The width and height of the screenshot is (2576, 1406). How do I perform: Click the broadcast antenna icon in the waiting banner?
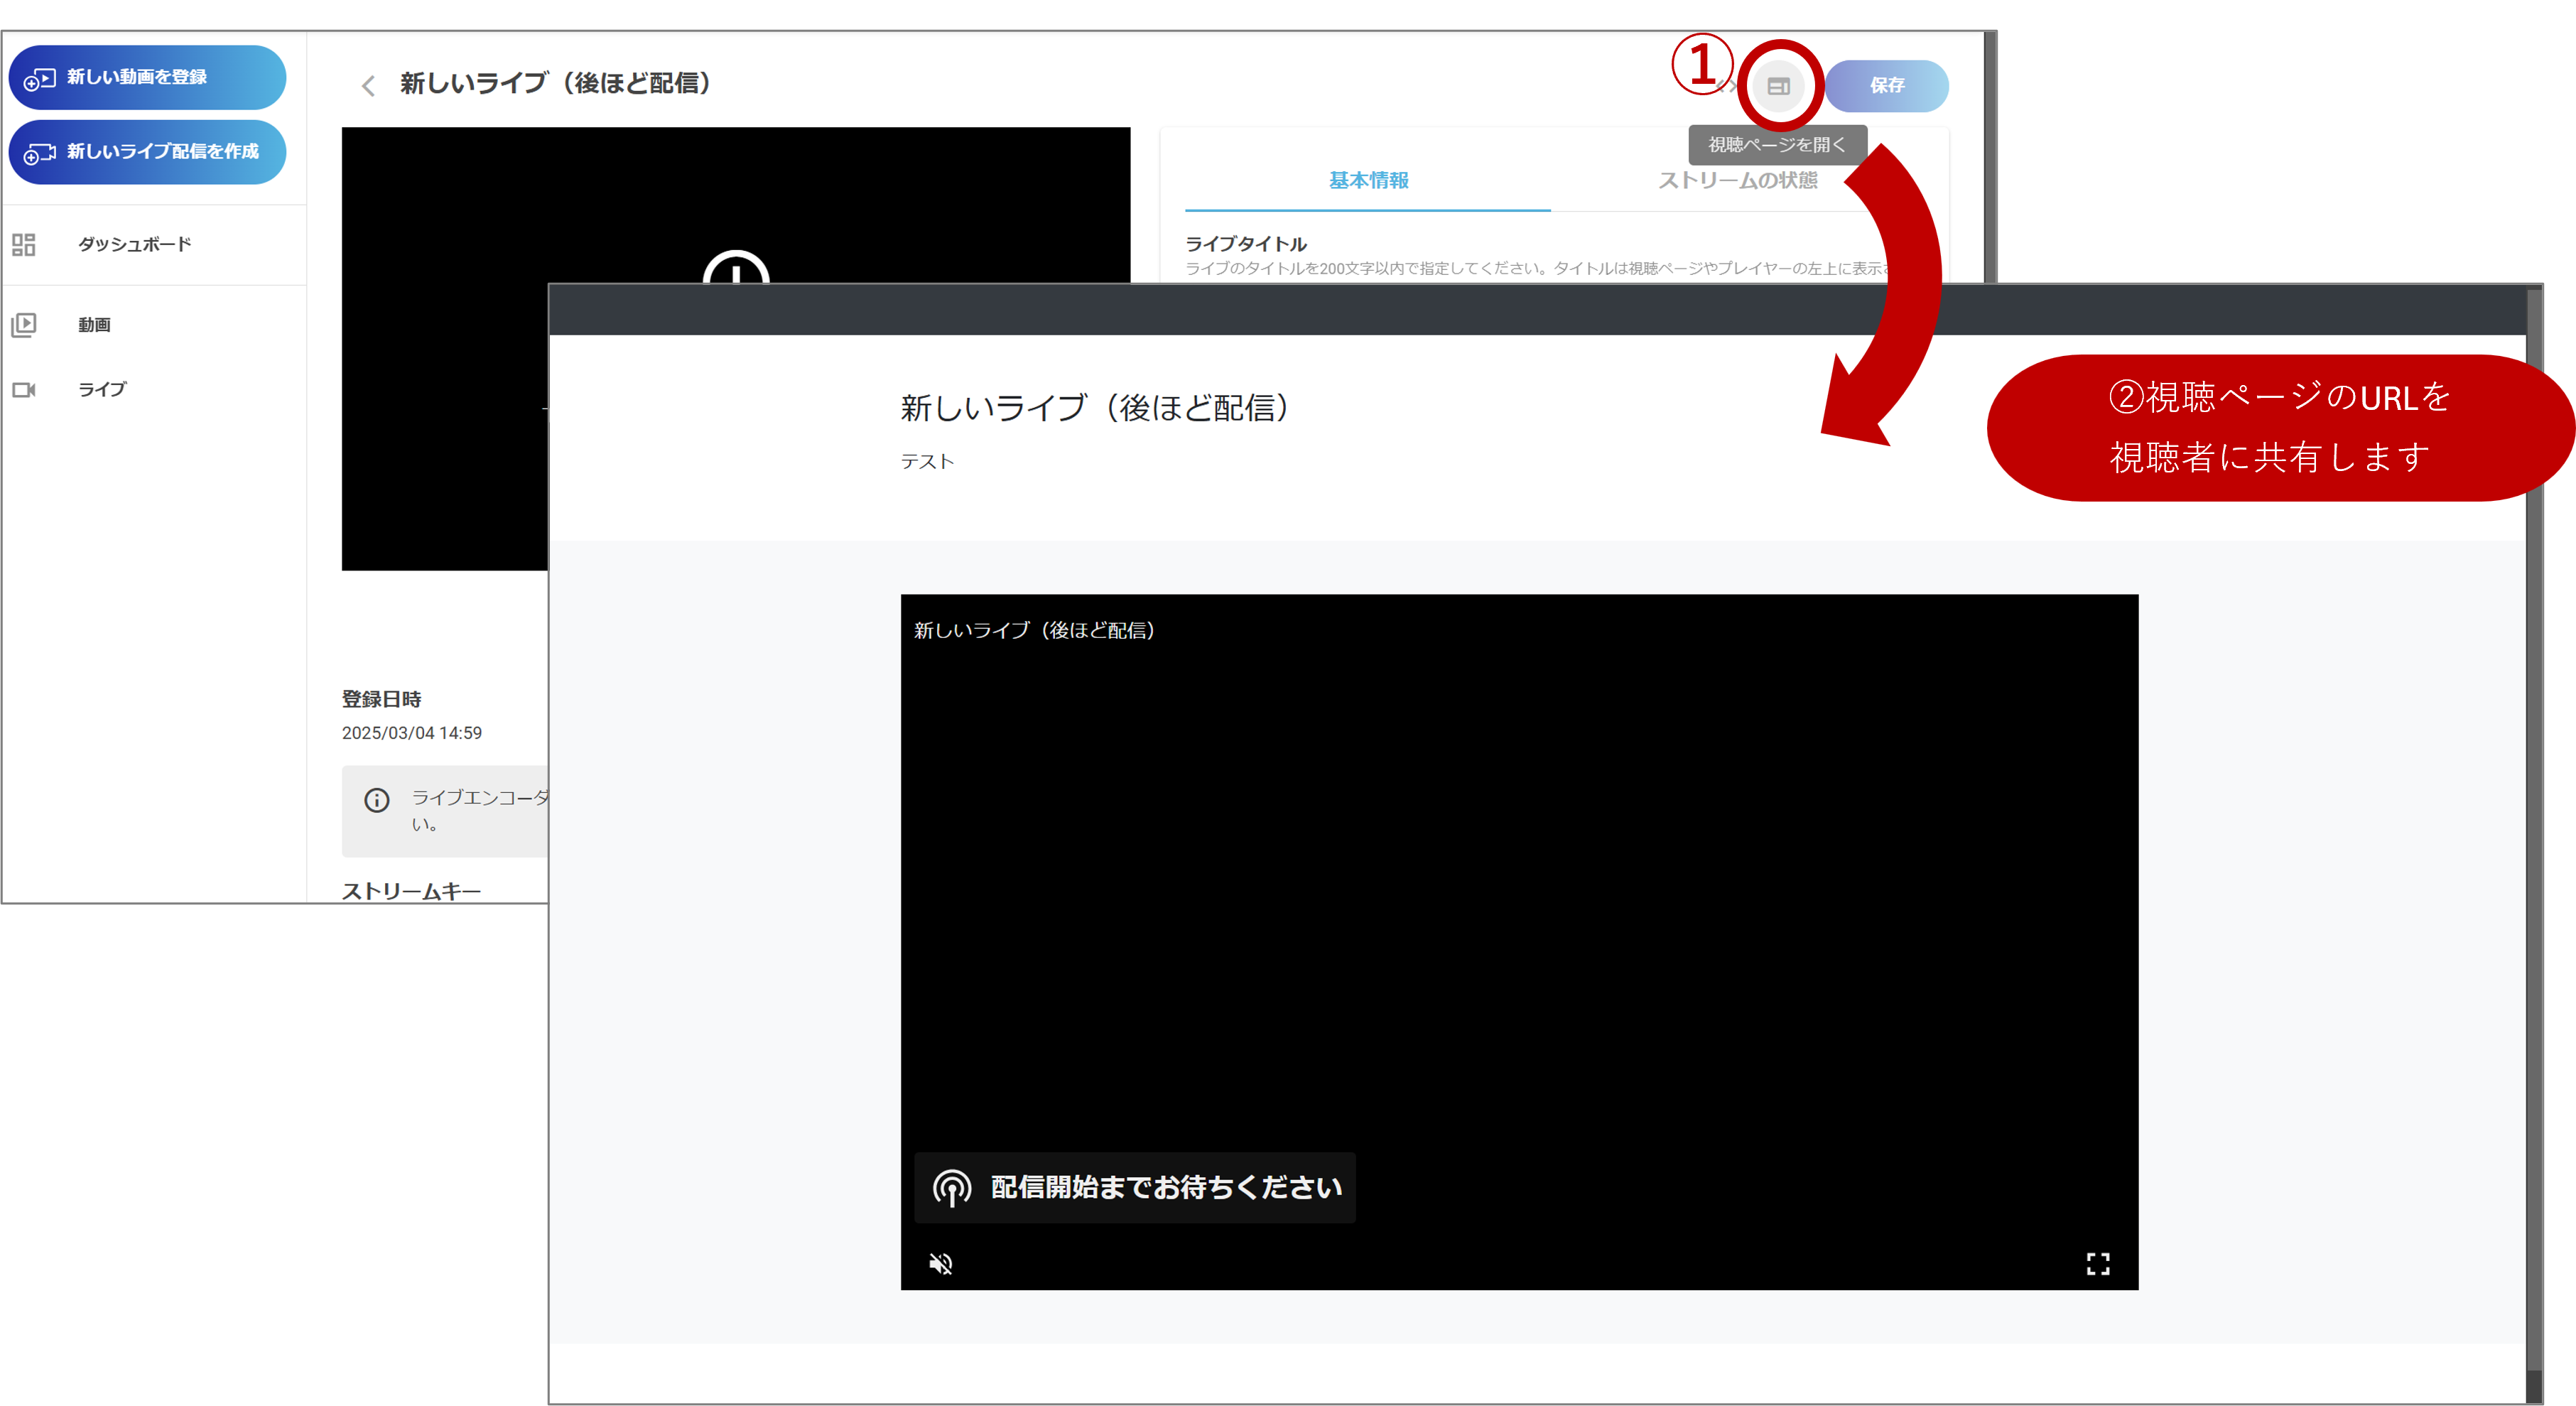tap(952, 1188)
